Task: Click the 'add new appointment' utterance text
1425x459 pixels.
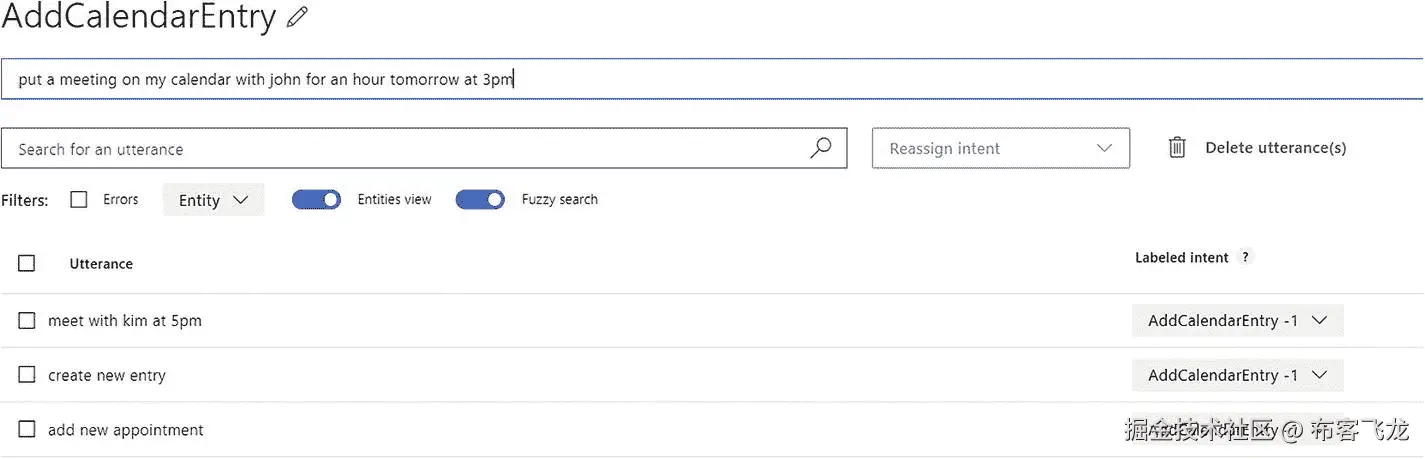Action: pos(126,430)
